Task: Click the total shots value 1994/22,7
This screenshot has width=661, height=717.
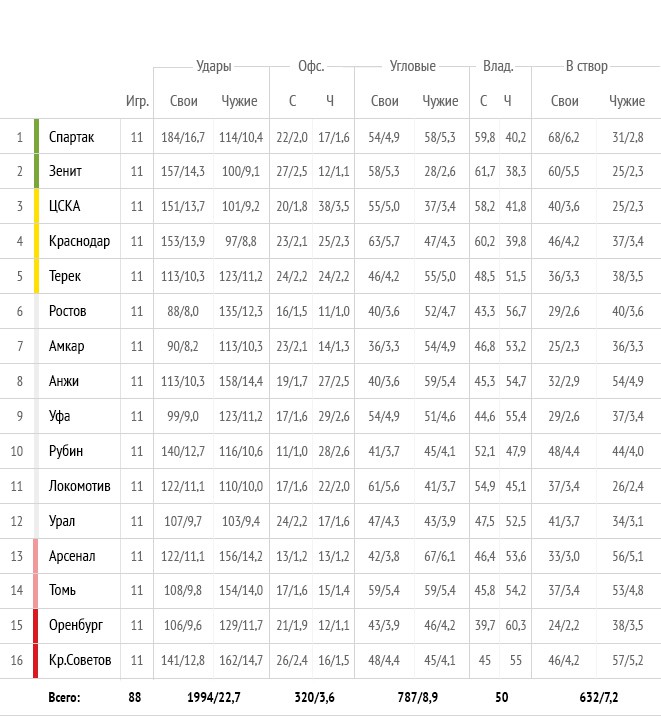Action: coord(214,697)
